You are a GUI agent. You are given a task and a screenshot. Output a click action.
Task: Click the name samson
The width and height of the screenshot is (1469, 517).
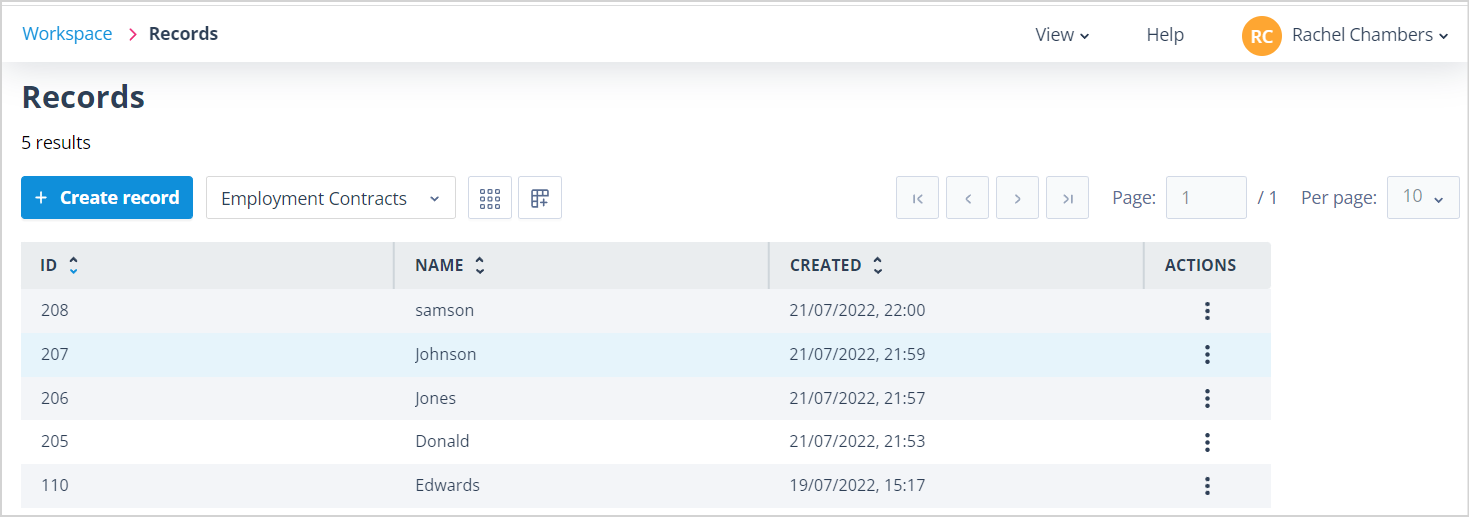tap(445, 310)
